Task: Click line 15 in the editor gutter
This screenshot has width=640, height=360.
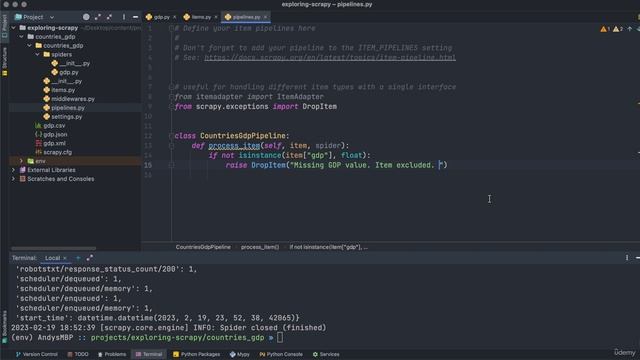Action: 148,165
